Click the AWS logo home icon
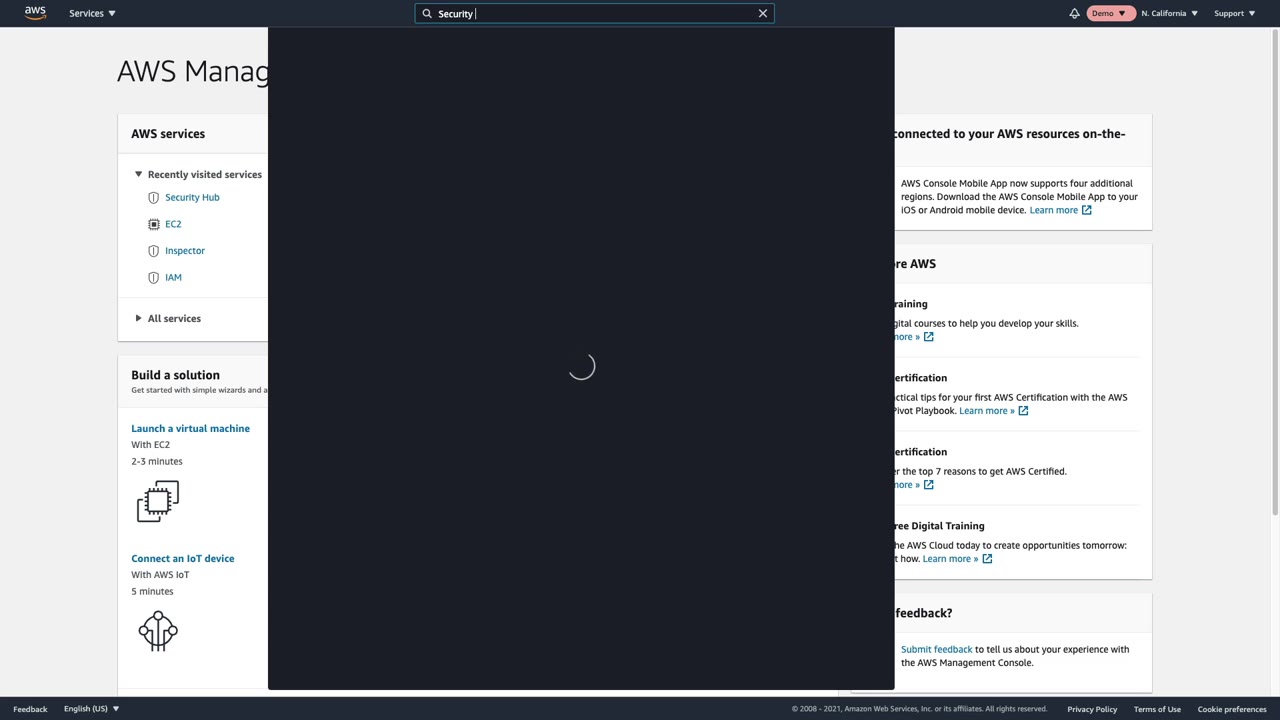Screen dimensions: 1280x720 [35, 13]
